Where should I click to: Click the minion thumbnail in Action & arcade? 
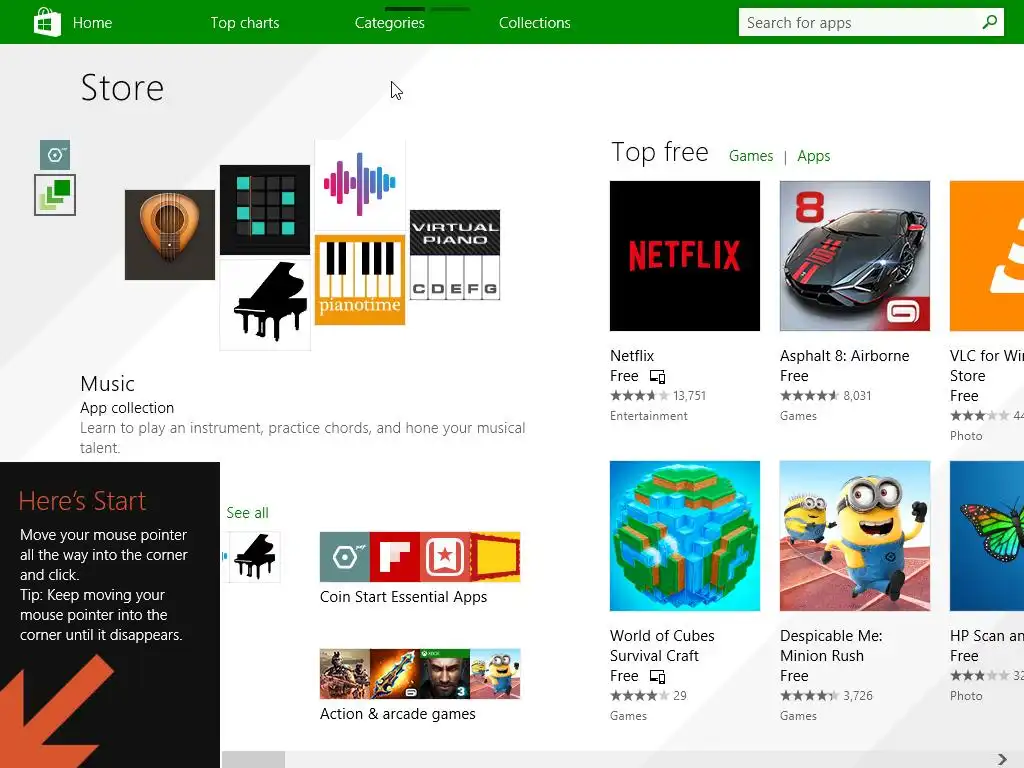point(495,674)
